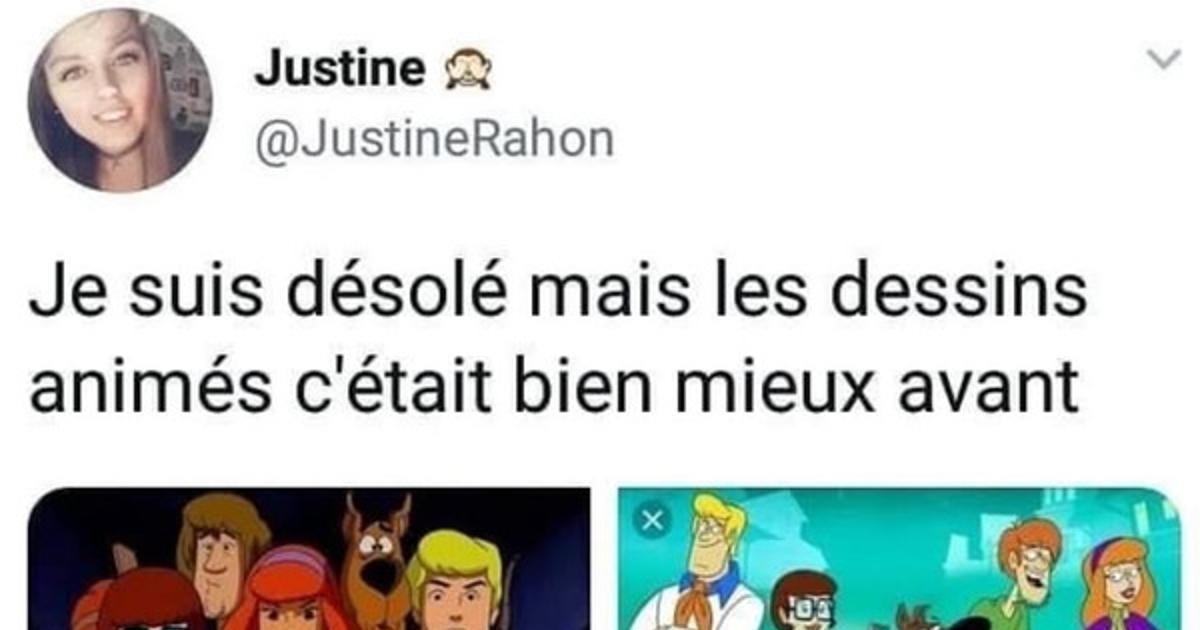Click the small X icon on right image
The width and height of the screenshot is (1200, 630).
(x=652, y=521)
